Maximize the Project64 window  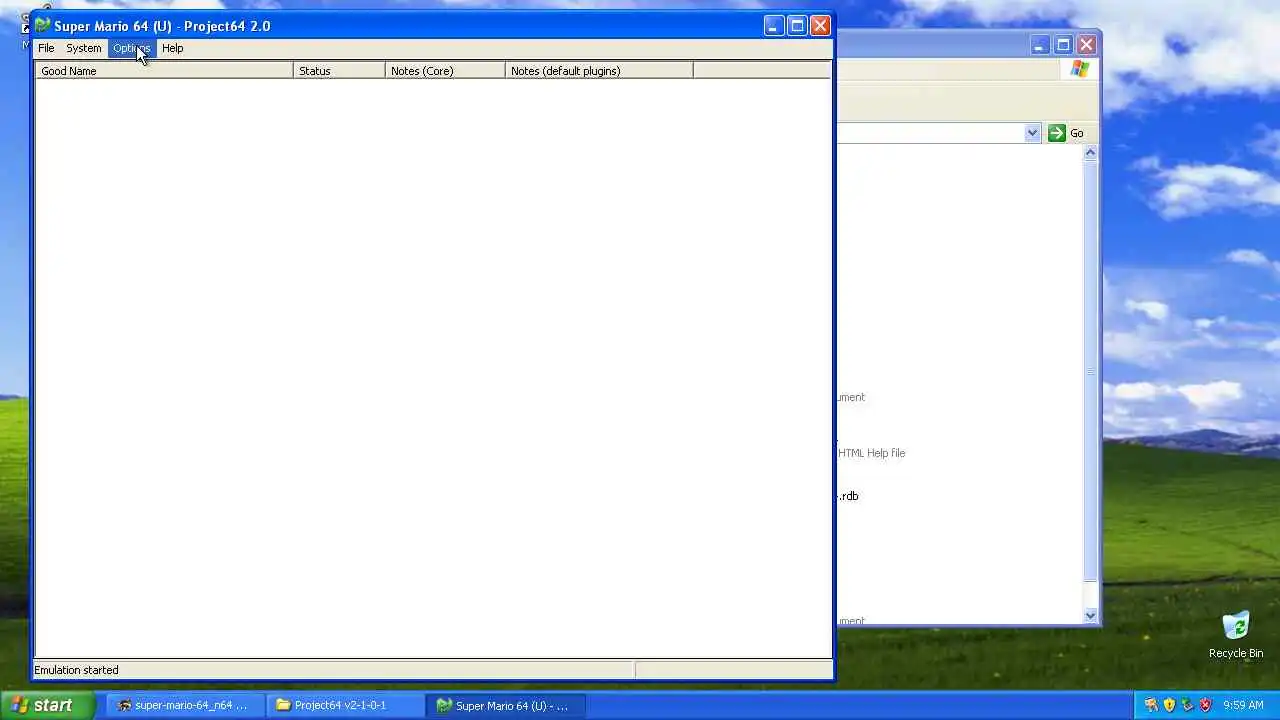point(797,26)
